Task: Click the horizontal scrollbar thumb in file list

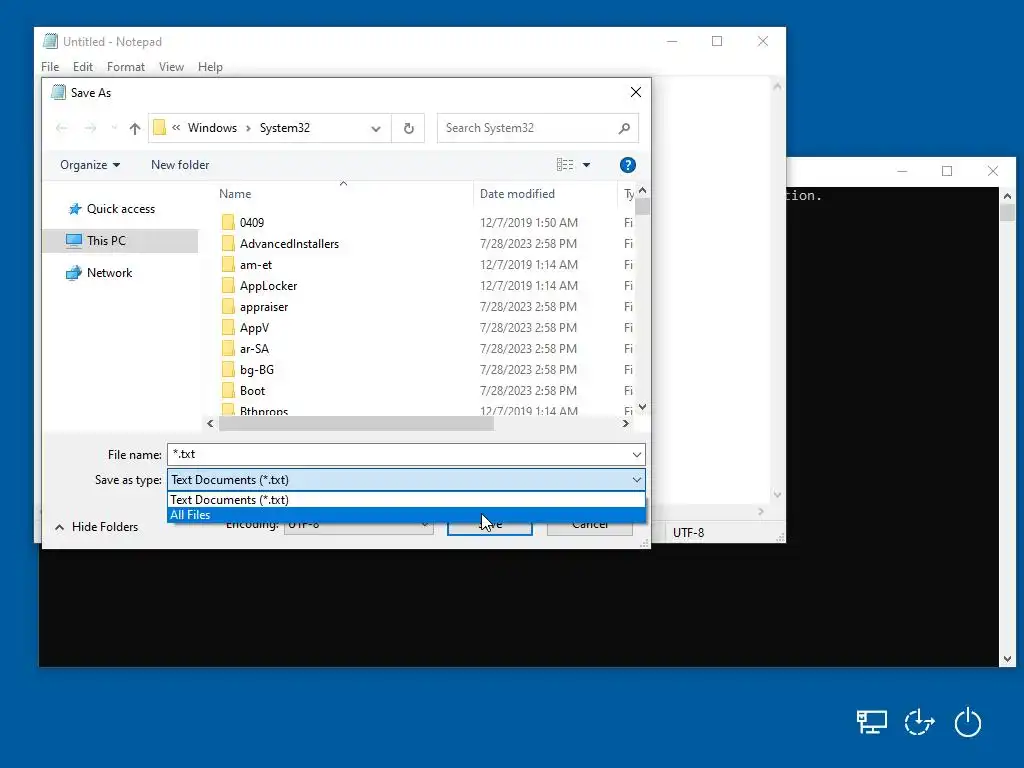Action: [x=356, y=424]
